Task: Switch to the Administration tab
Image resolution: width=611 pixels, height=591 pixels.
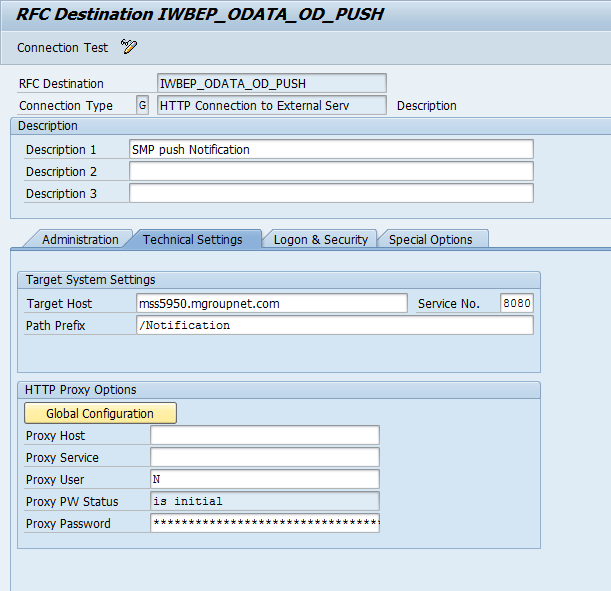Action: click(80, 239)
